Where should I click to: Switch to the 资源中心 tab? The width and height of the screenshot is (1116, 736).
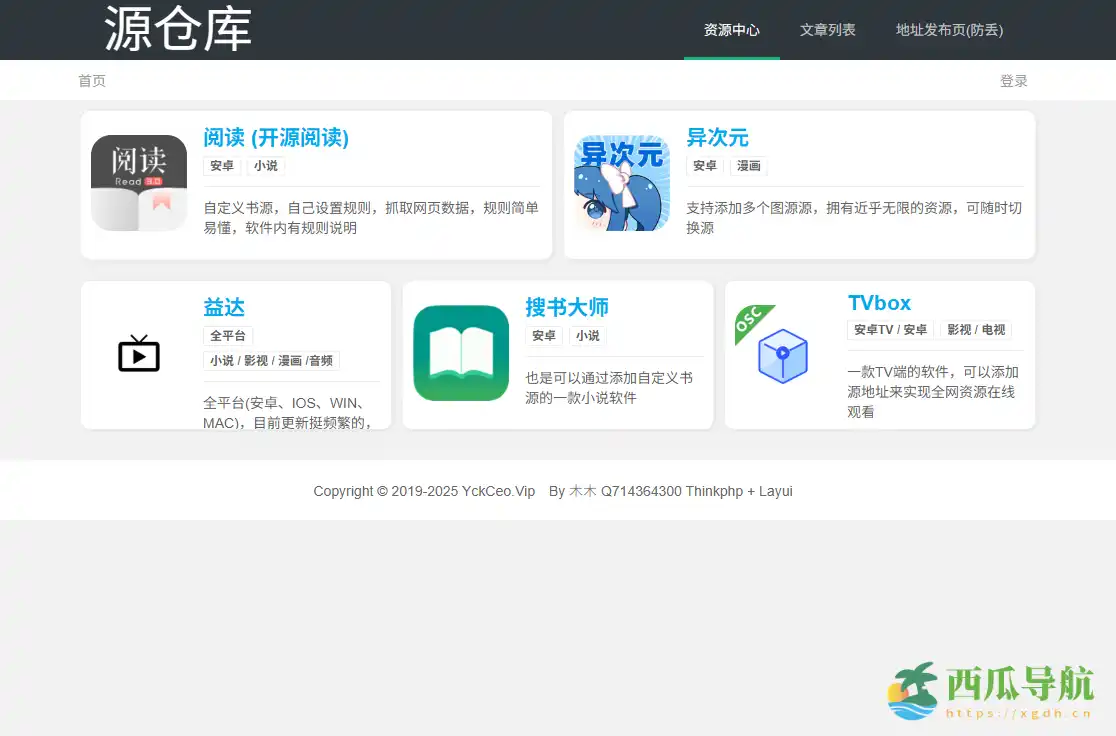click(x=731, y=30)
